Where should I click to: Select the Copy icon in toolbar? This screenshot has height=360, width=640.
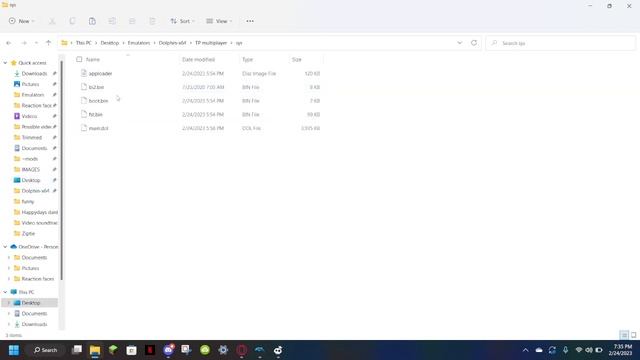pos(72,21)
